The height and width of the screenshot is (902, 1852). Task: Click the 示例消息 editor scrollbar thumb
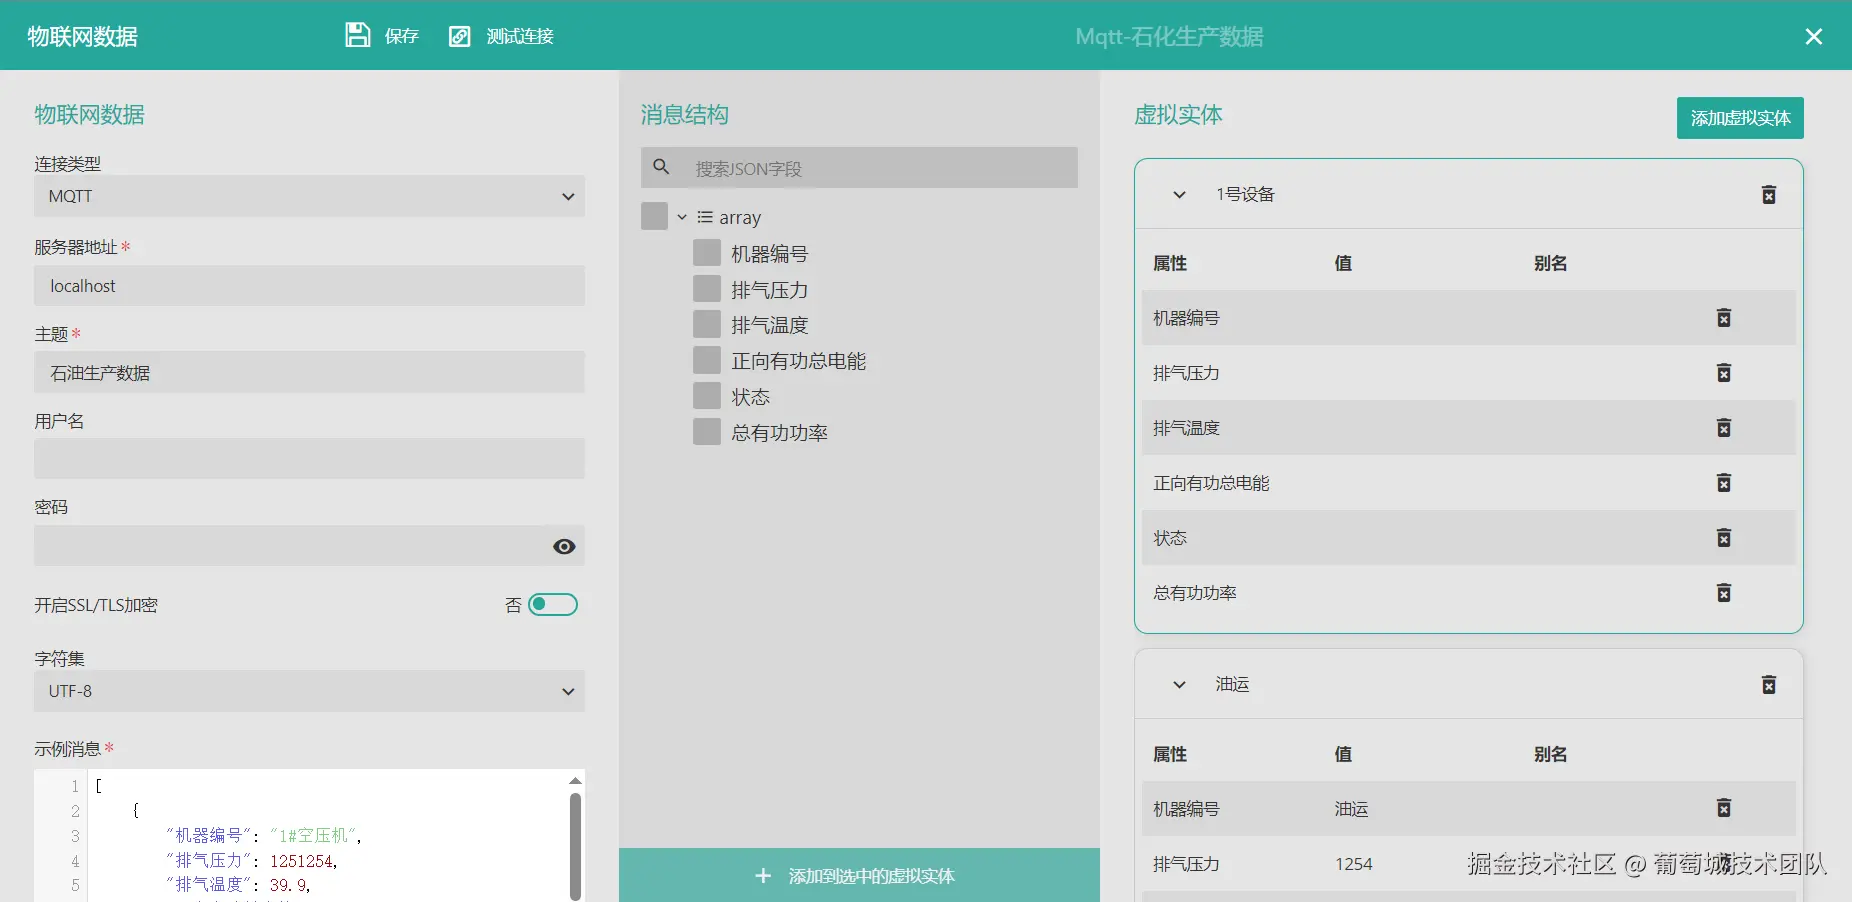[x=575, y=845]
